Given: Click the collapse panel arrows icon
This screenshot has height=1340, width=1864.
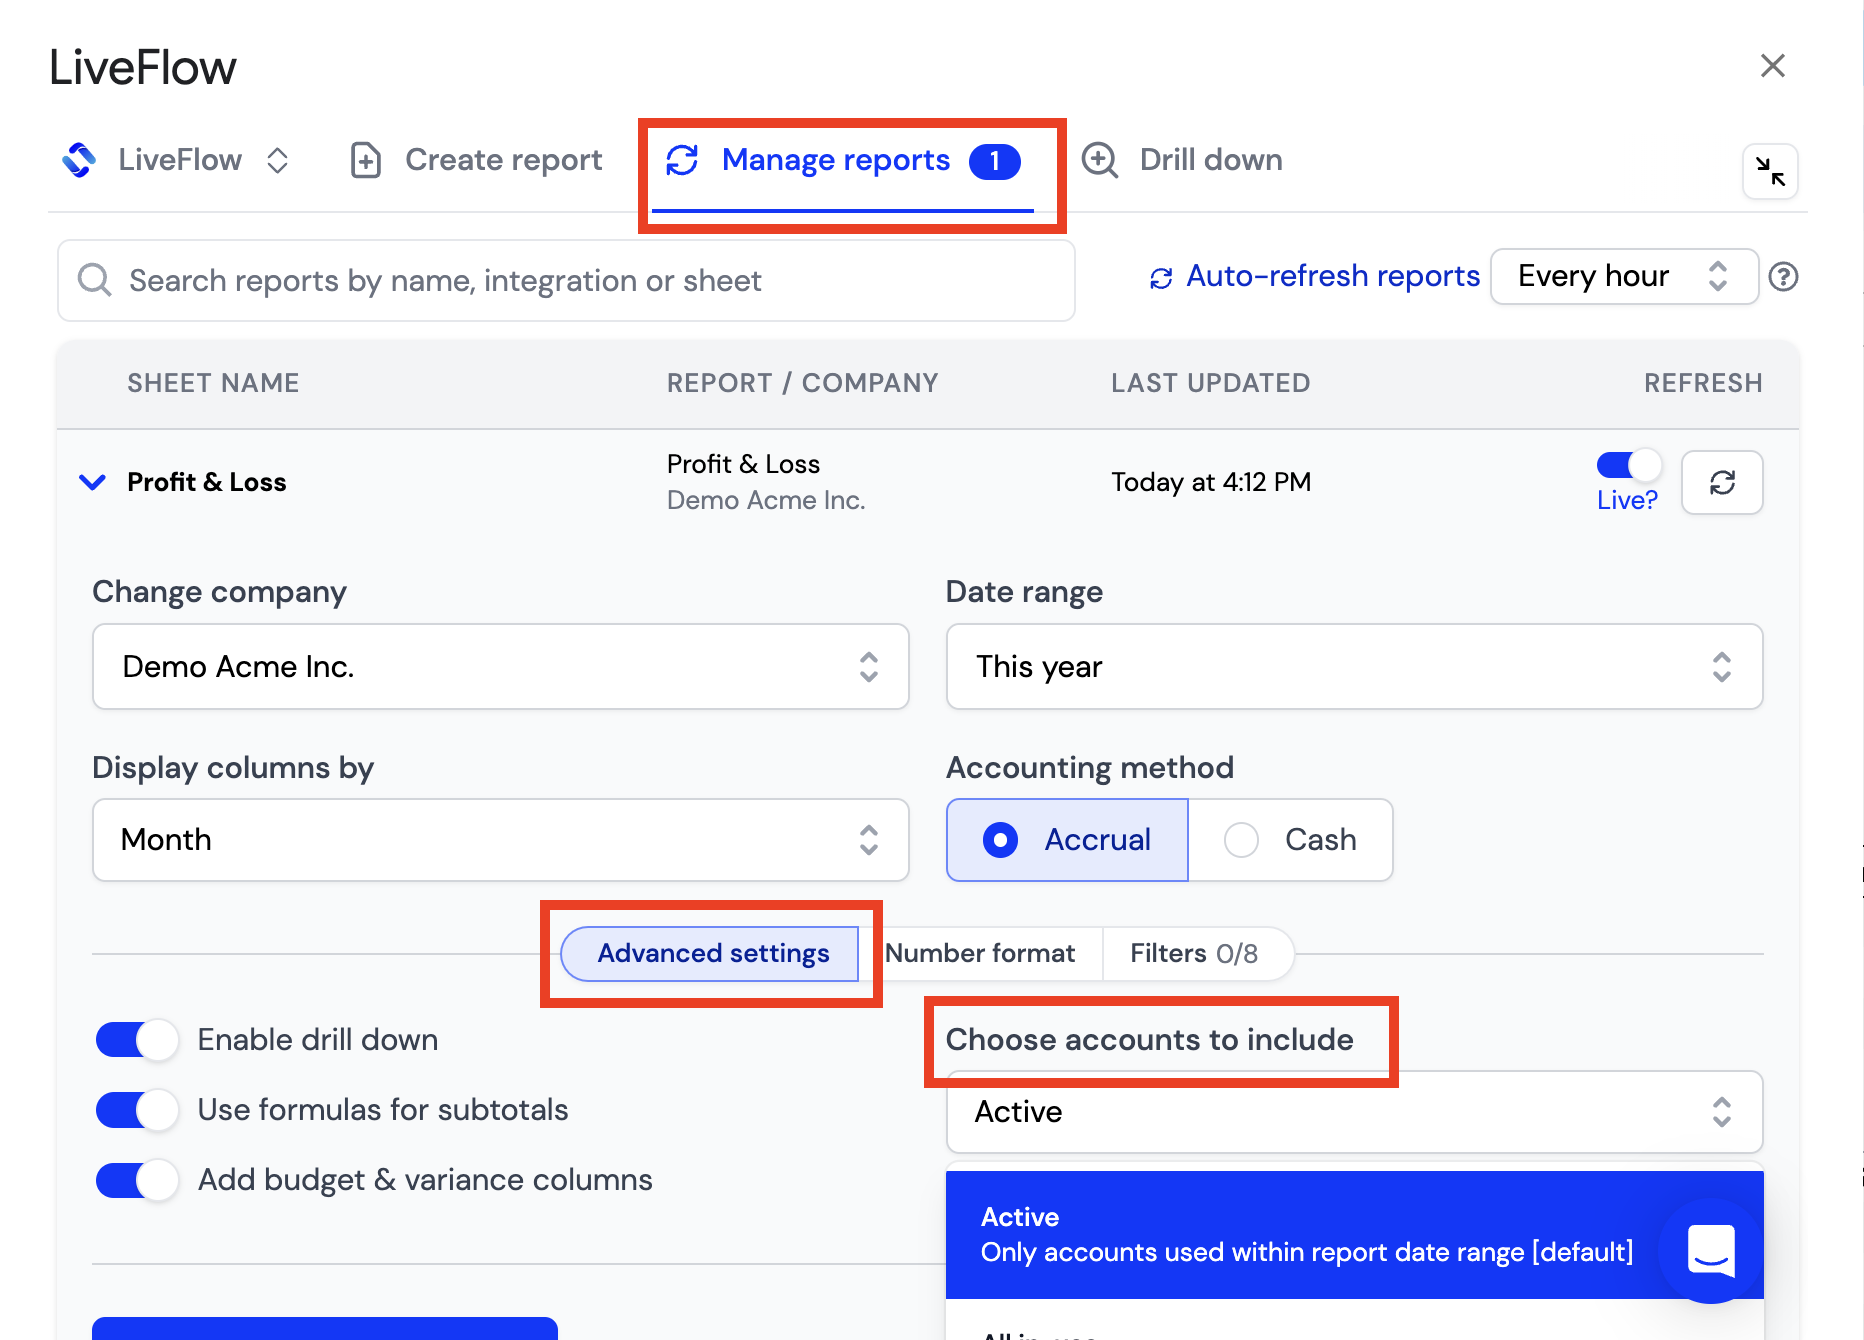Looking at the screenshot, I should click(x=1770, y=172).
